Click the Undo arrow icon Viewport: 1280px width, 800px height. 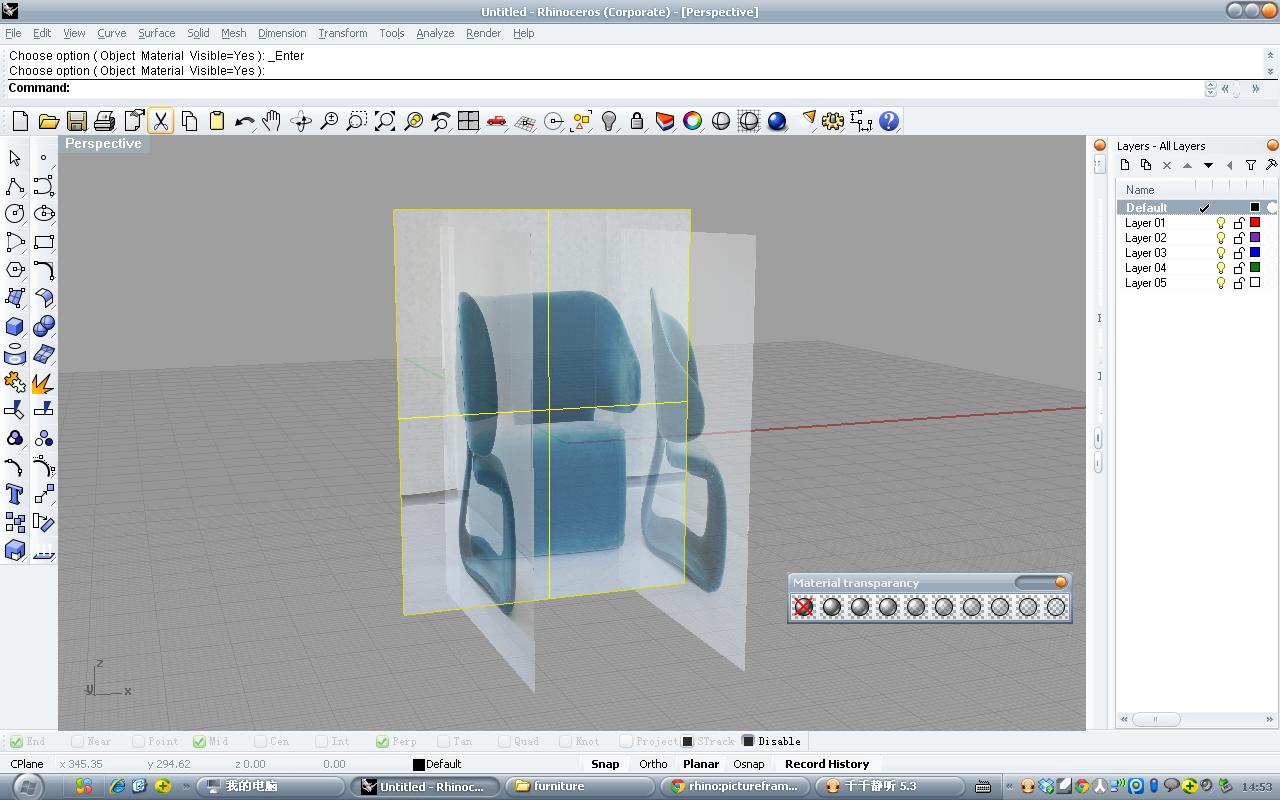coord(244,121)
